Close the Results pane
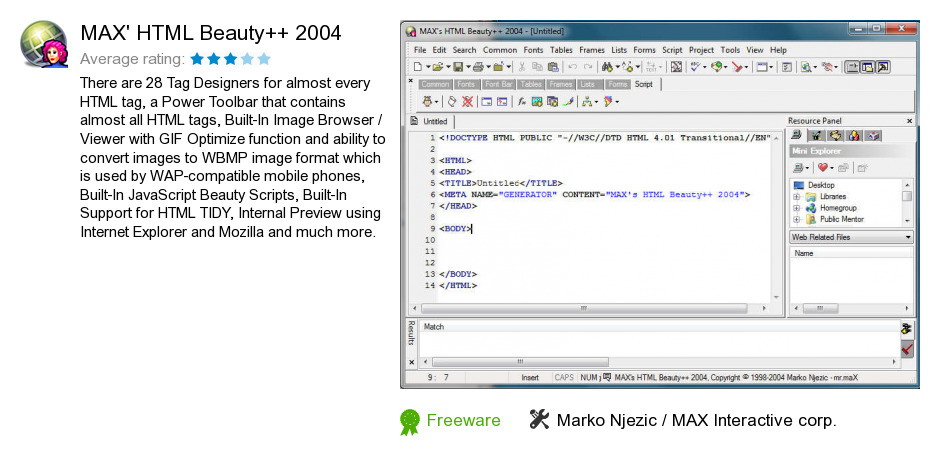The height and width of the screenshot is (466, 940). click(411, 362)
